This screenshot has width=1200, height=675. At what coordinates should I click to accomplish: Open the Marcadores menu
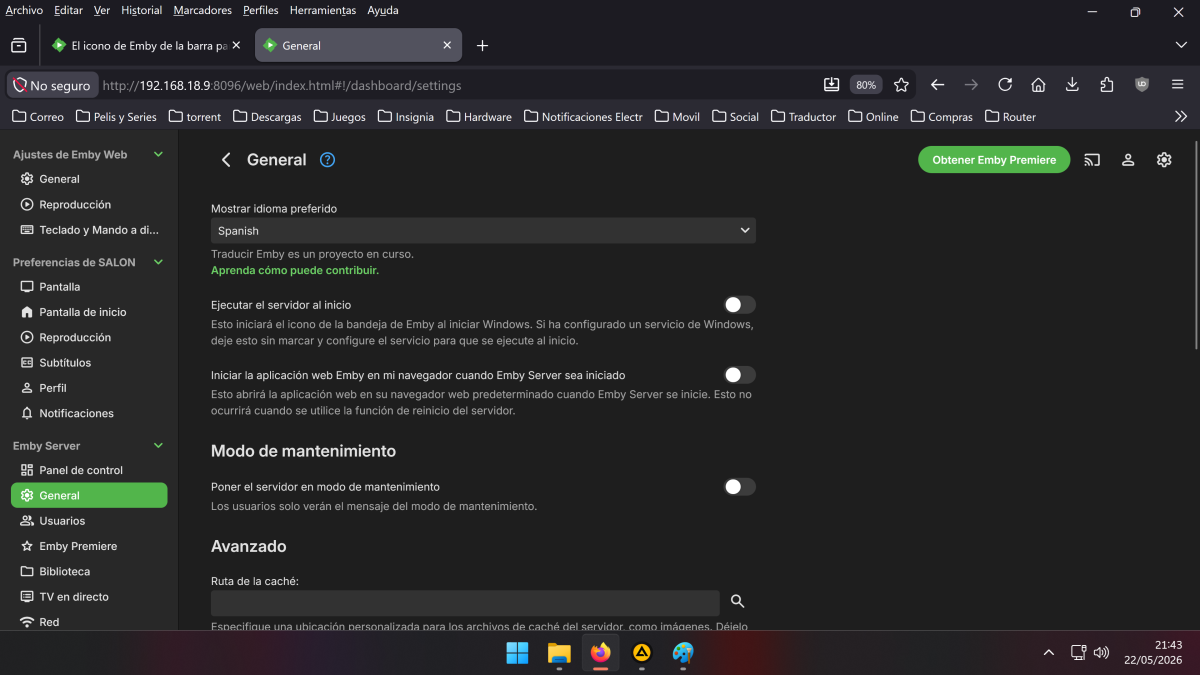pos(202,10)
